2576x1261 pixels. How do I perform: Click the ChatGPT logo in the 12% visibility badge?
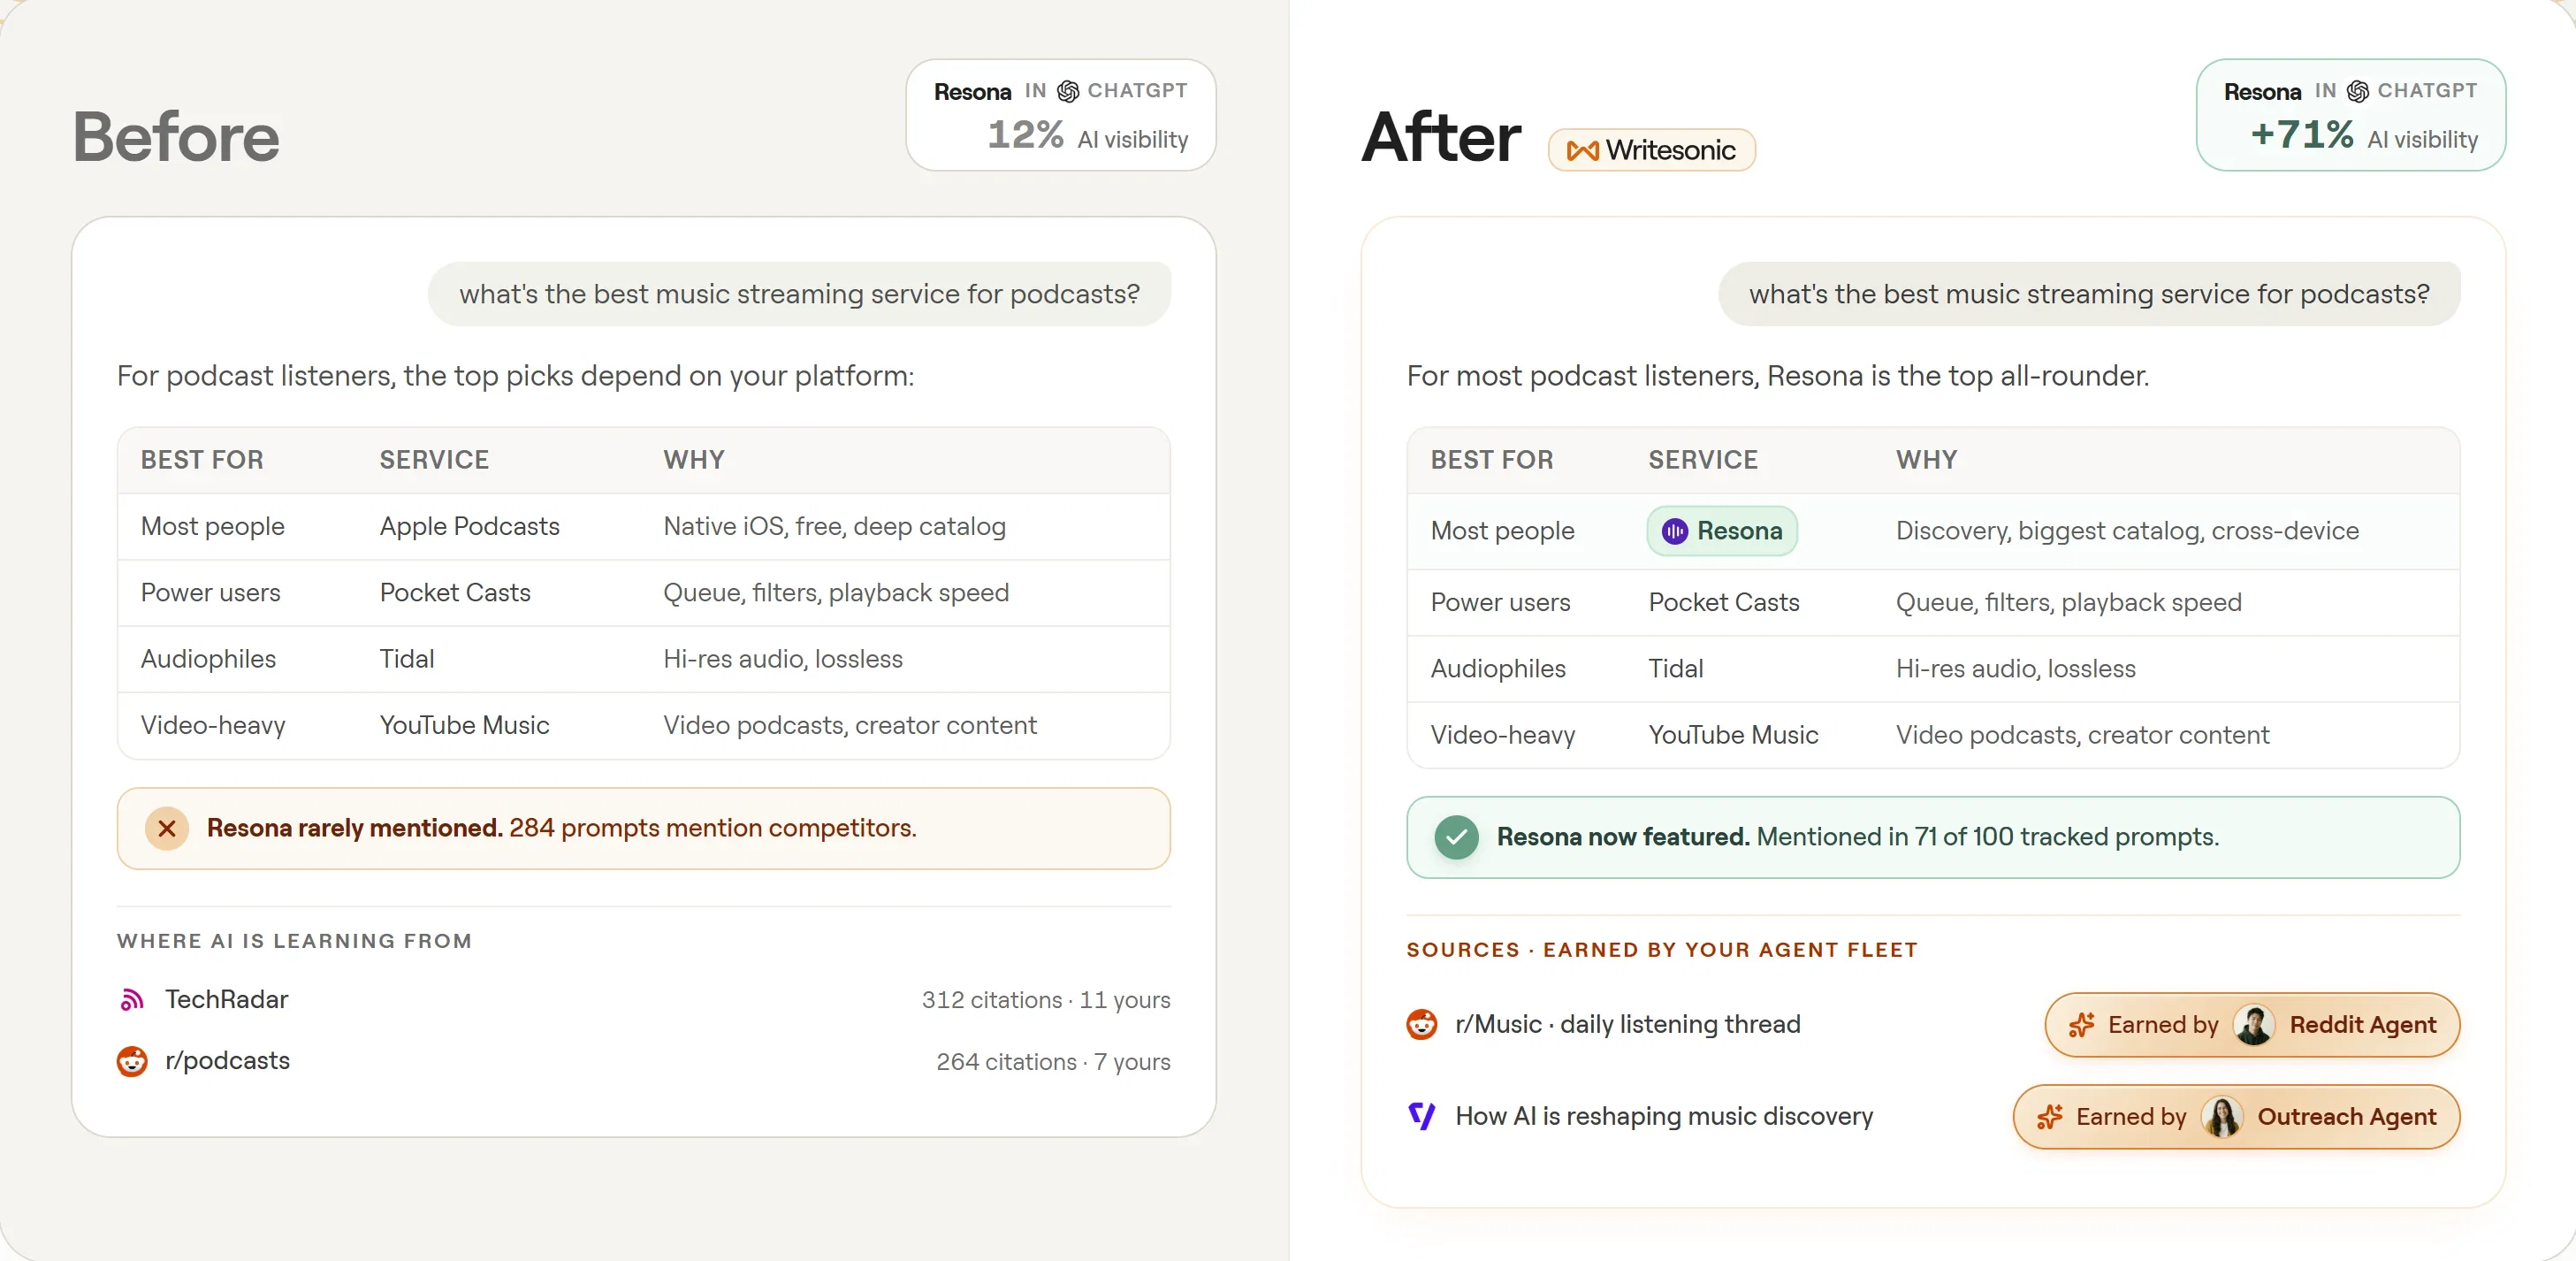click(x=1068, y=91)
